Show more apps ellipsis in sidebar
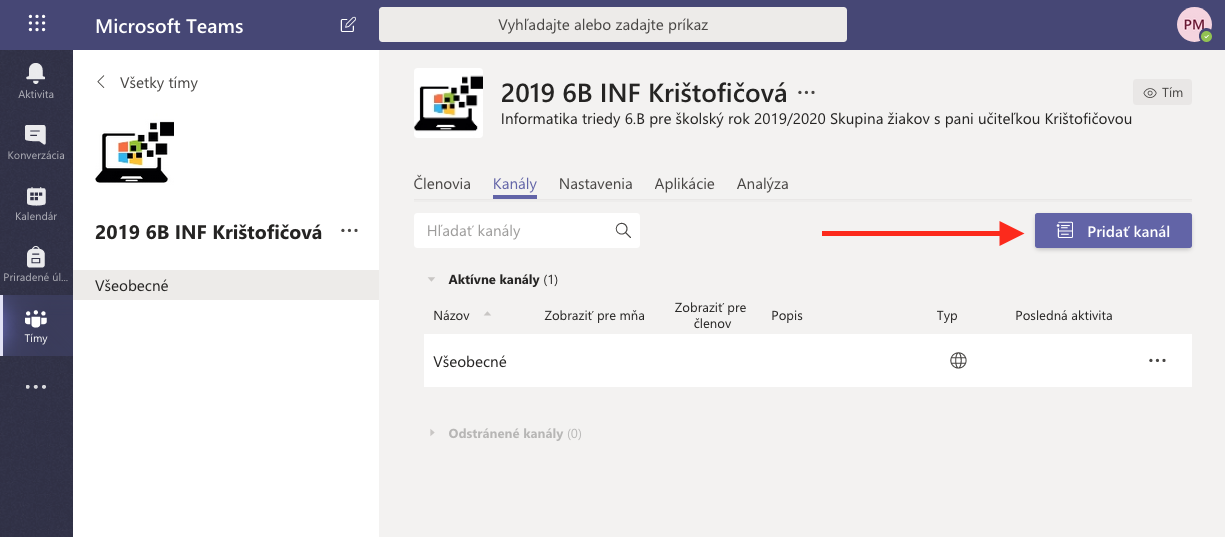Viewport: 1225px width, 537px height. click(36, 387)
